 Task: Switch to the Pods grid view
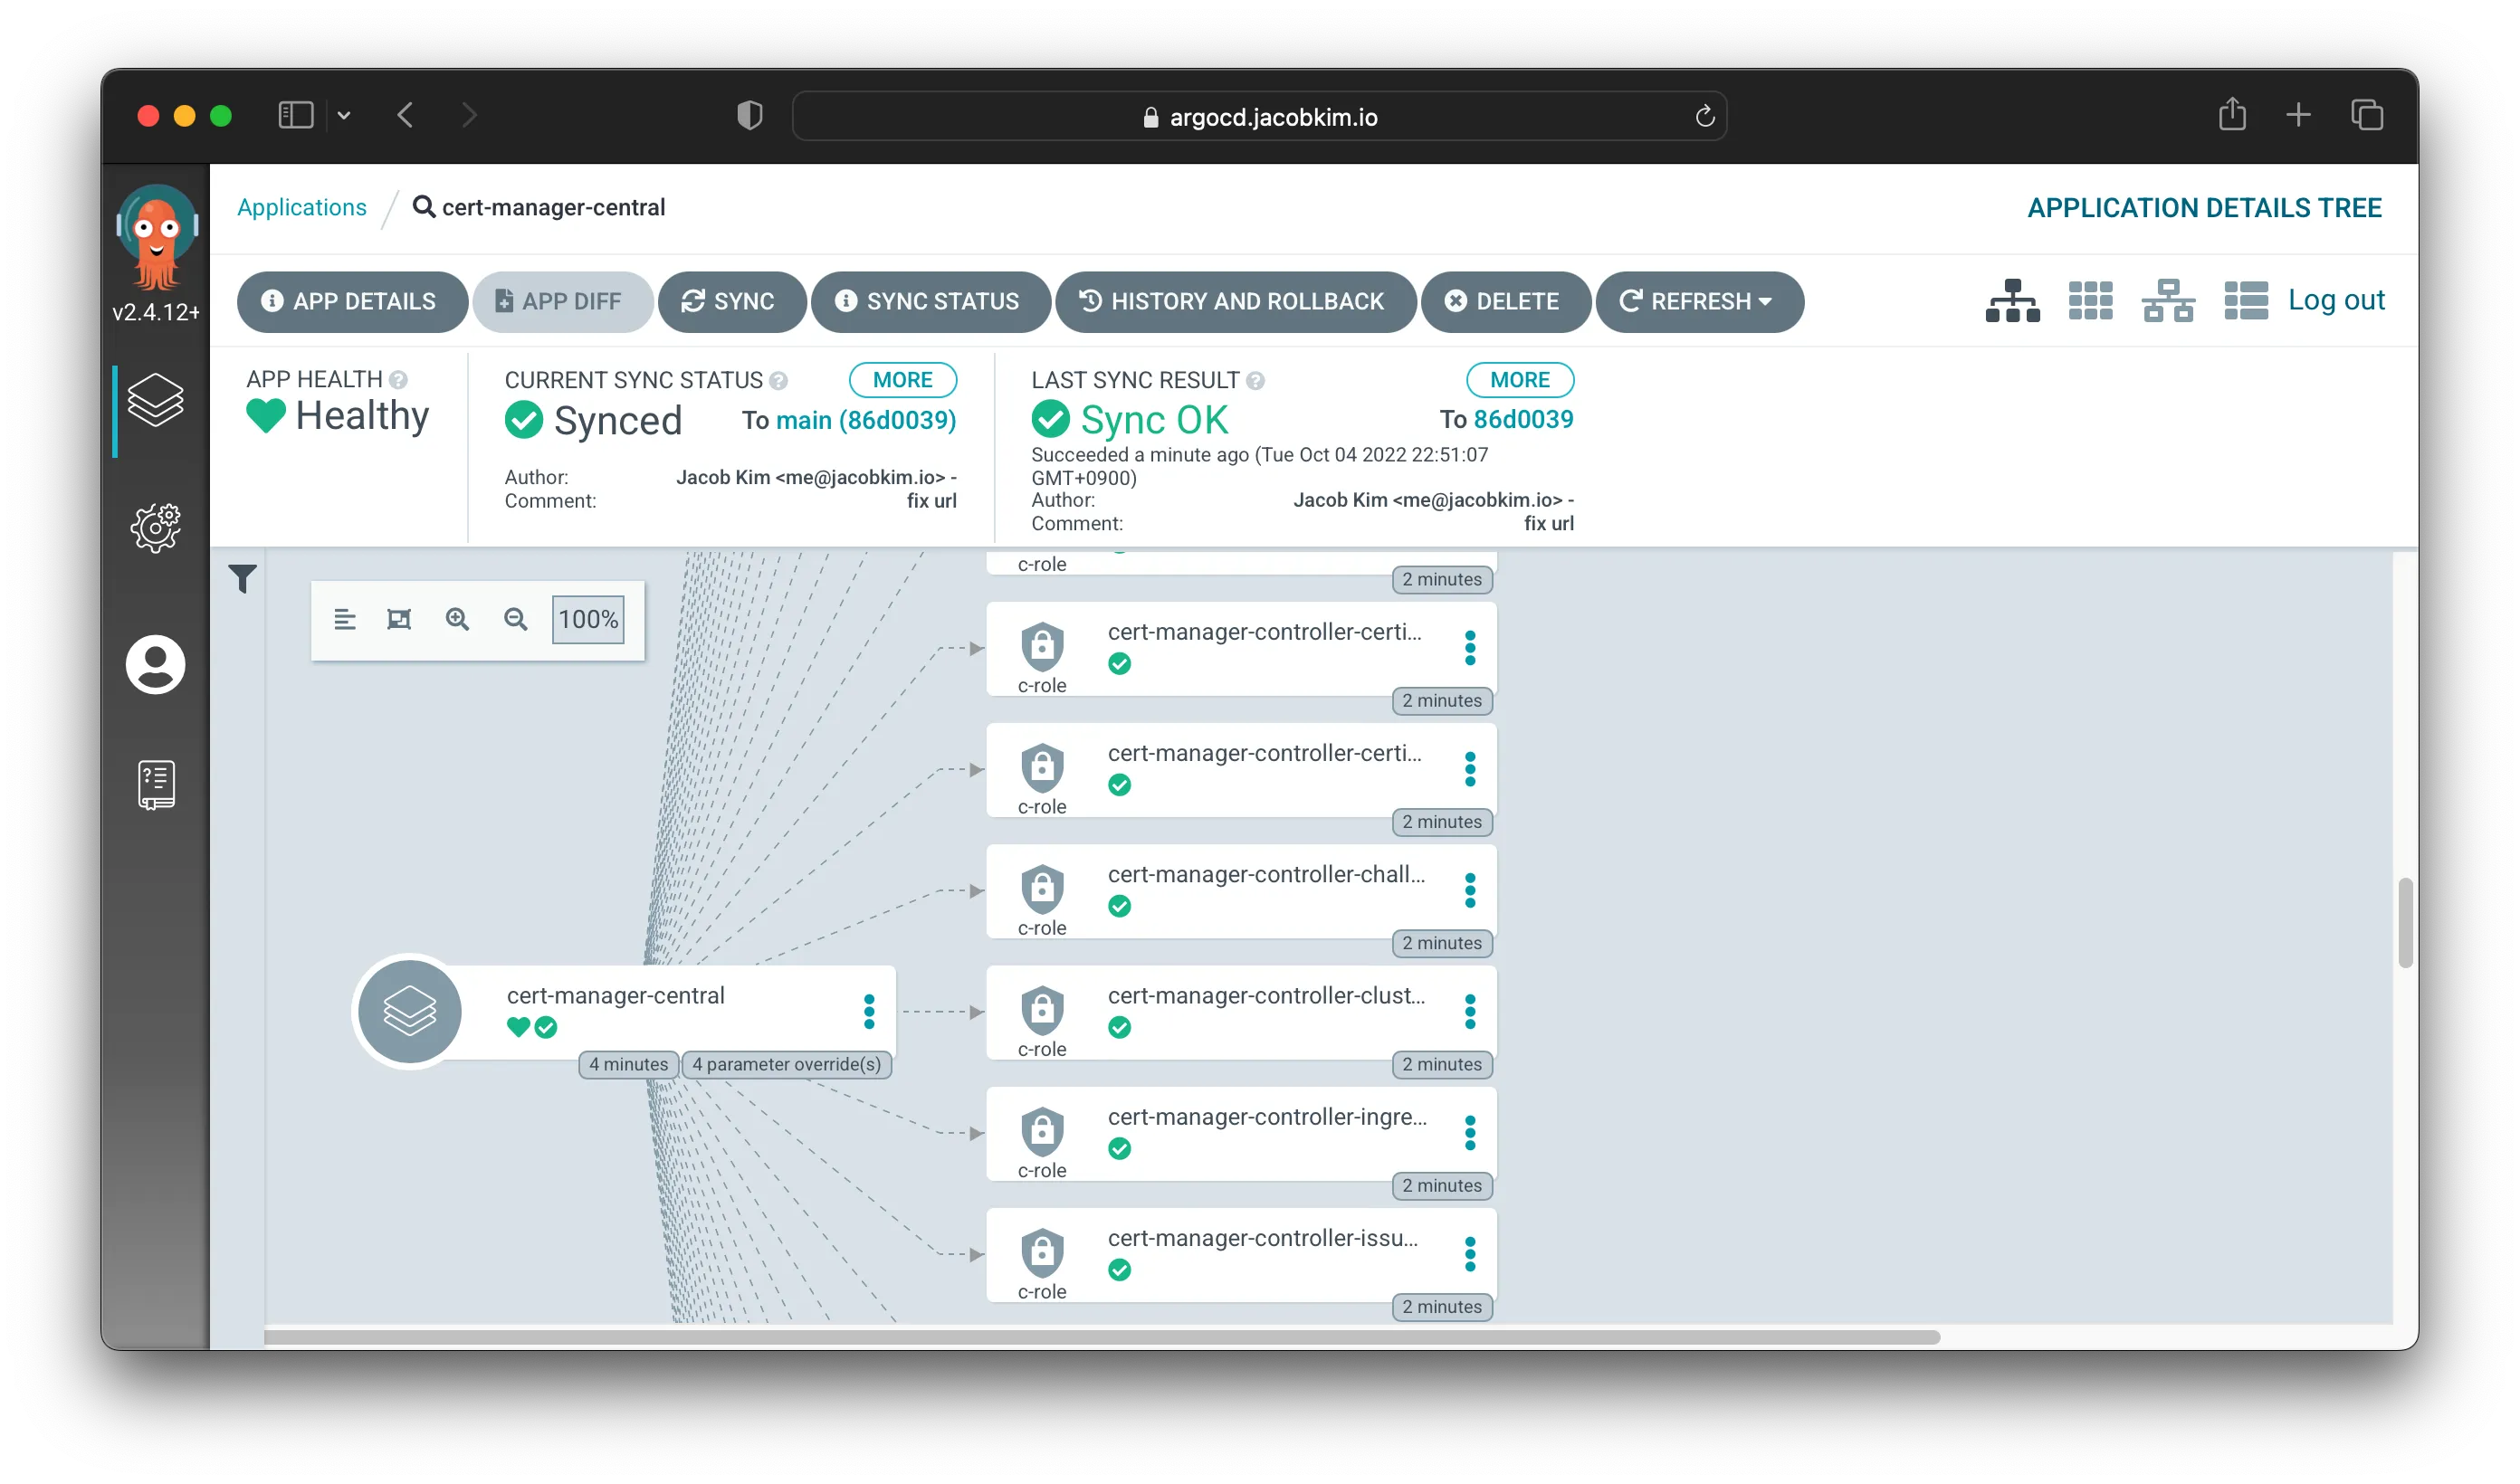[x=2090, y=300]
